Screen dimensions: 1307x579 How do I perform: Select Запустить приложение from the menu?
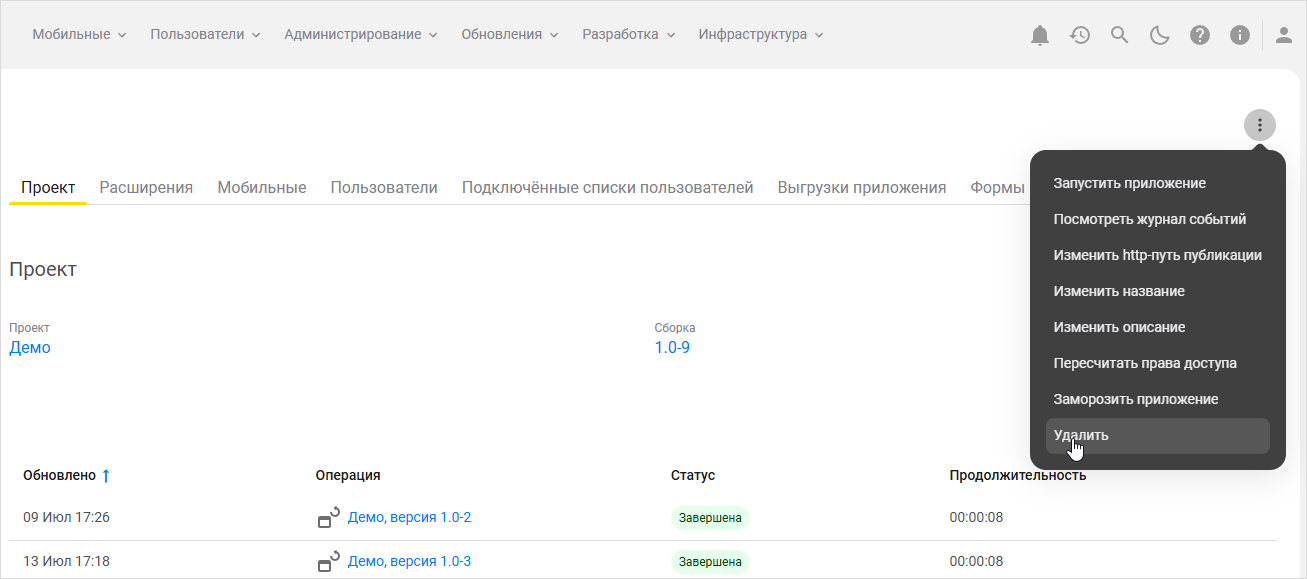coord(1158,184)
